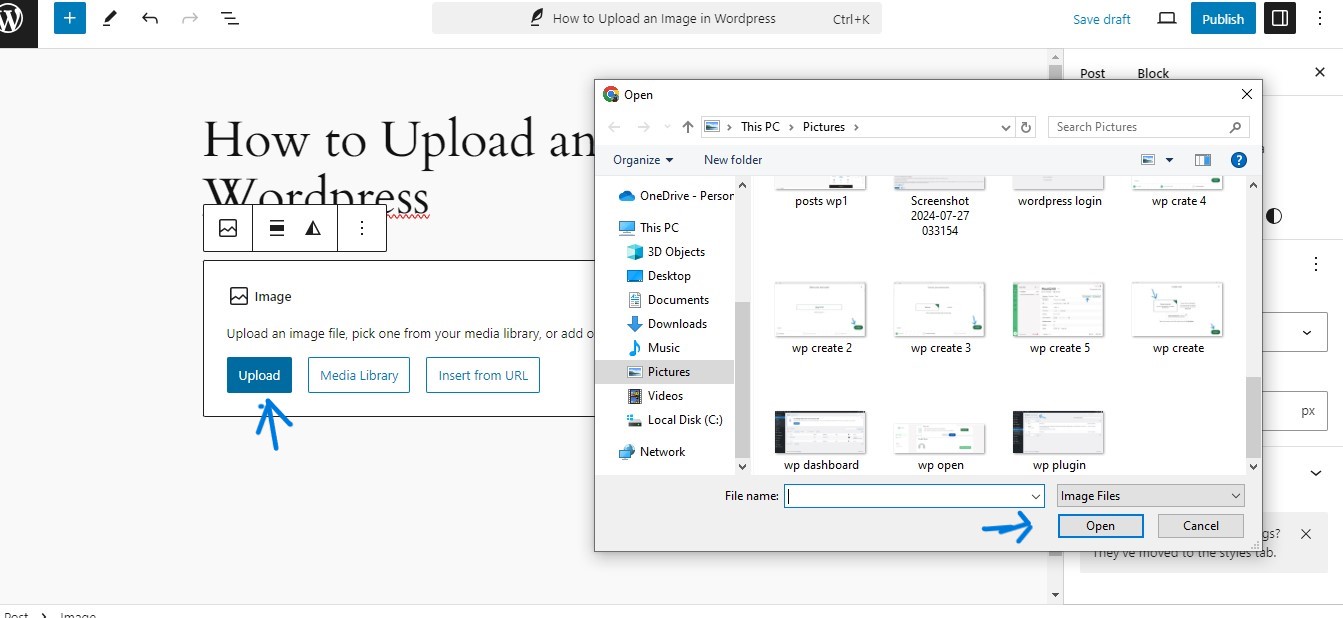This screenshot has width=1343, height=618.
Task: Click the Save draft link
Action: tap(1101, 19)
